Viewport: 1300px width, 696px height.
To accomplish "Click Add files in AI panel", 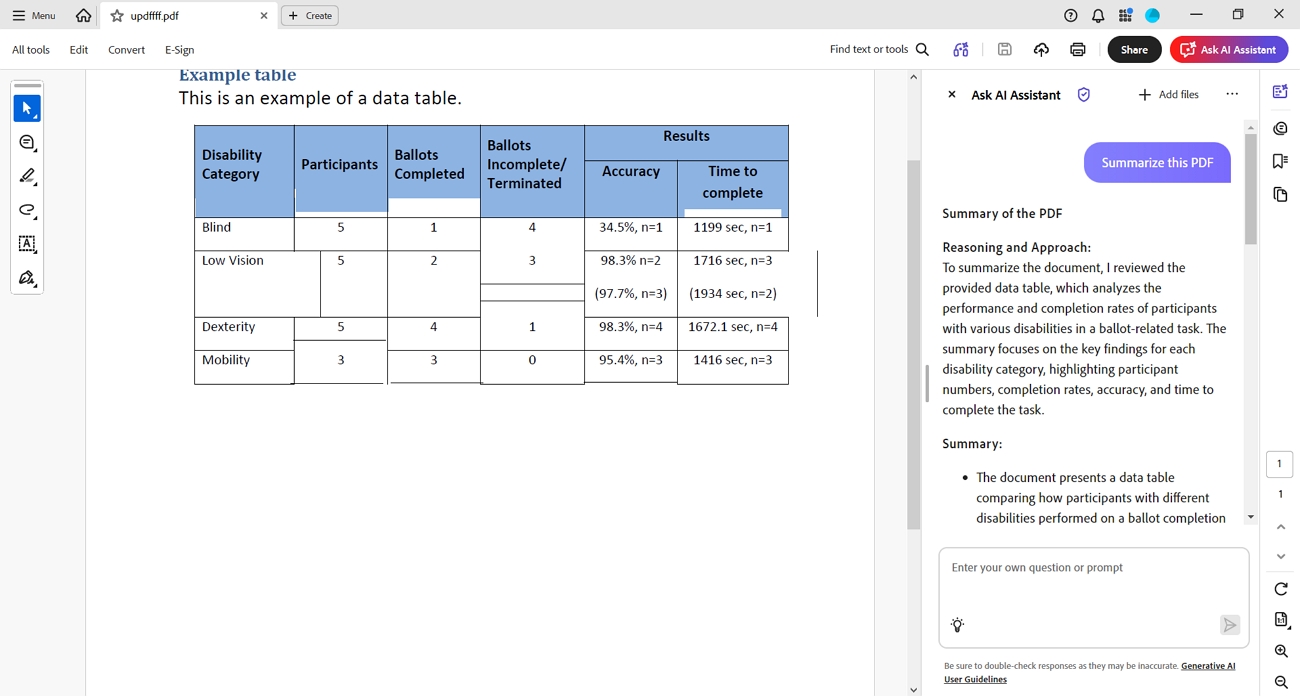I will [1168, 94].
